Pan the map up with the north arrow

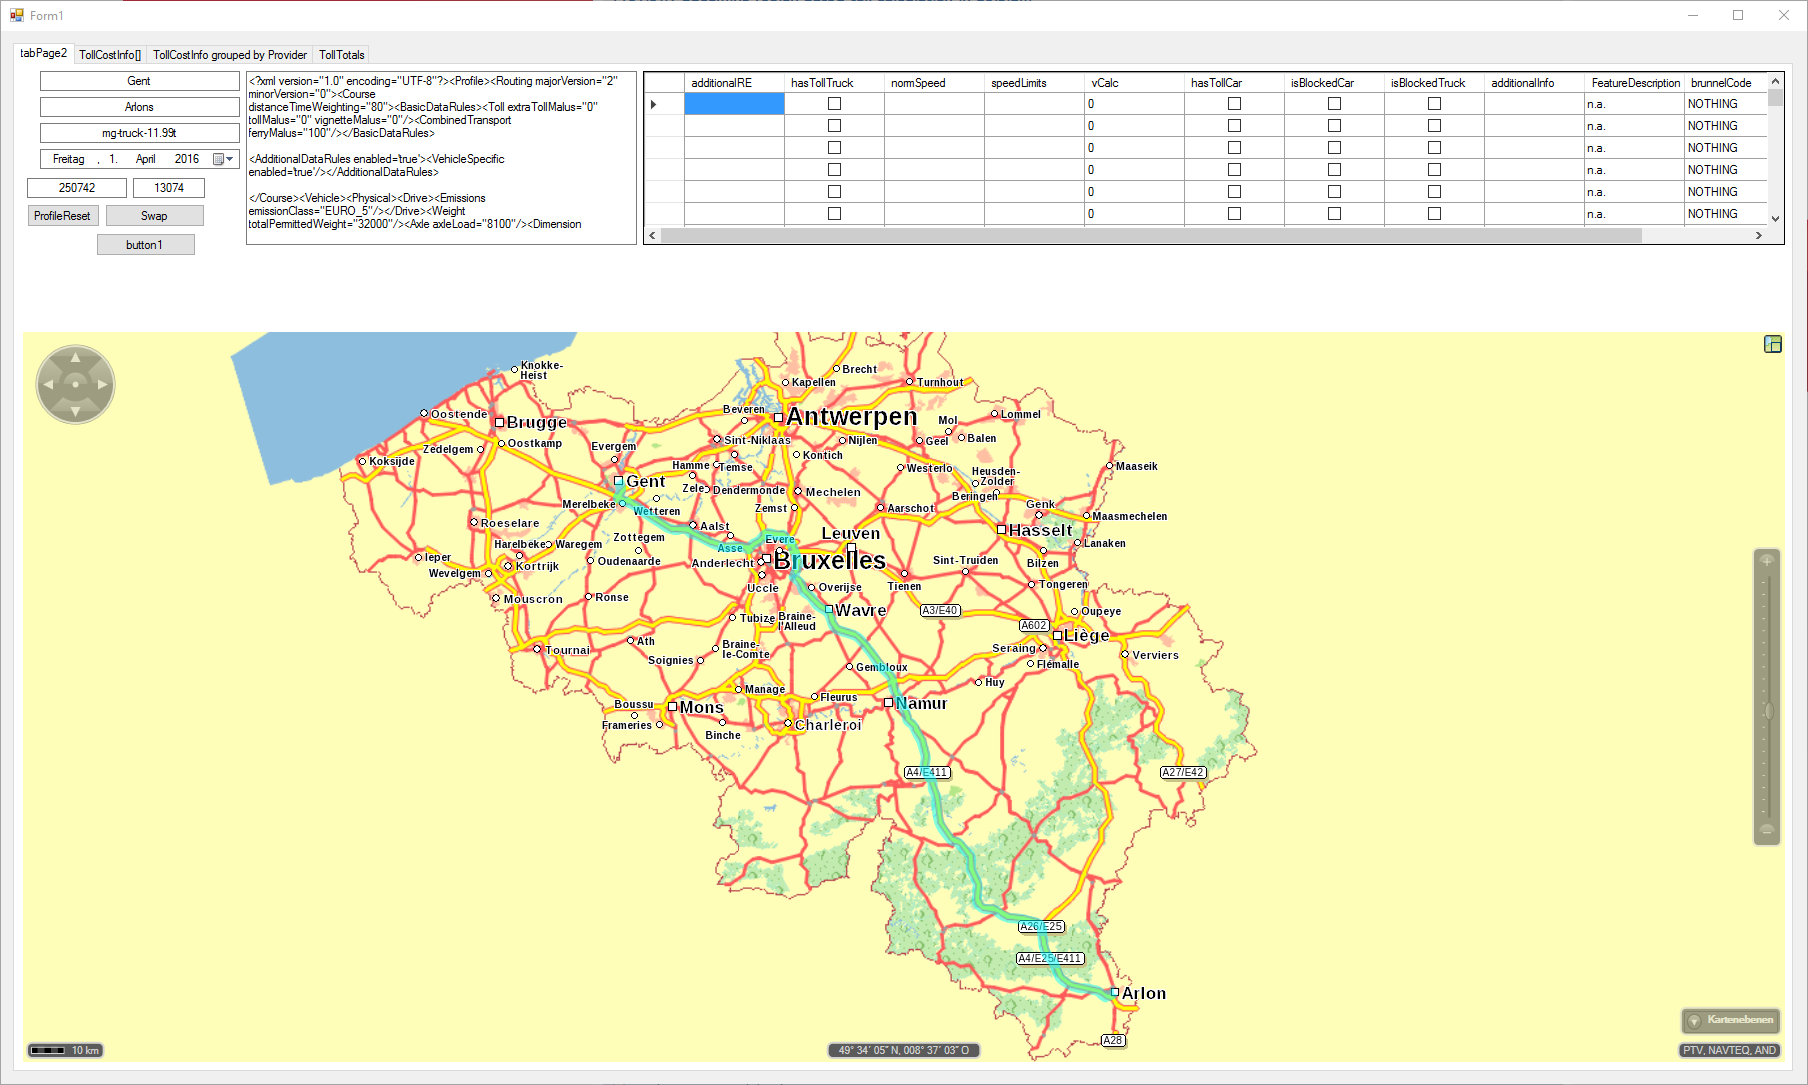(75, 358)
